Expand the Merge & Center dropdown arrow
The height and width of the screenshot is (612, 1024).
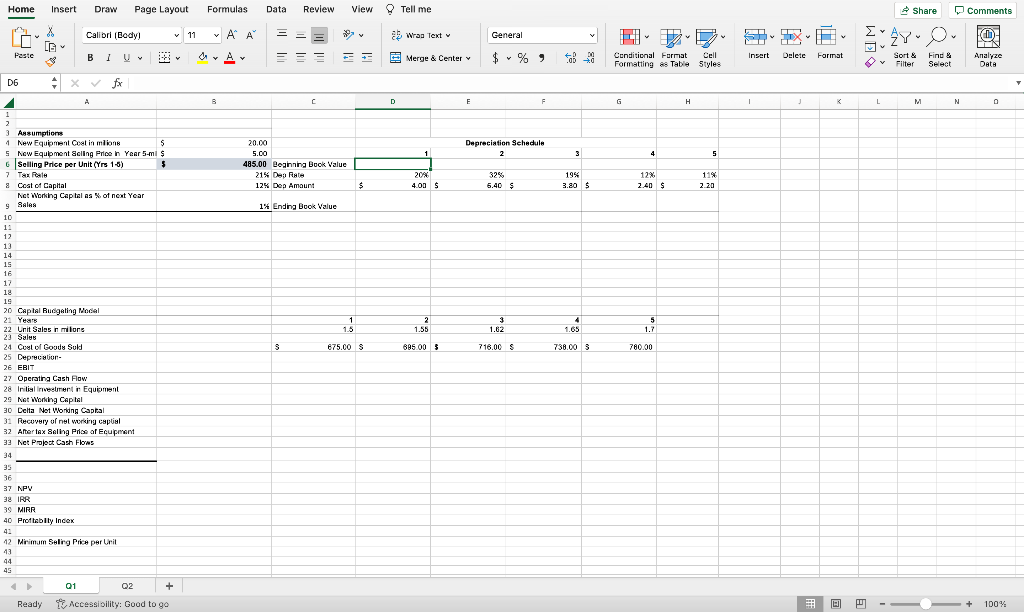468,58
